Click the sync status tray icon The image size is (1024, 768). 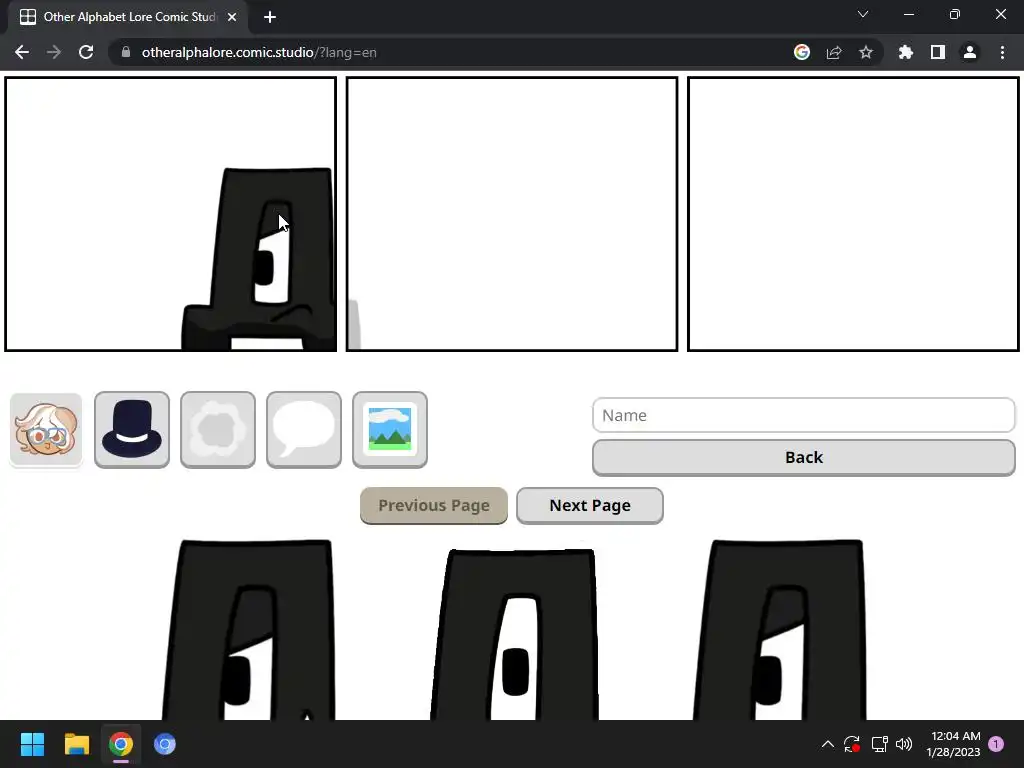tap(852, 744)
